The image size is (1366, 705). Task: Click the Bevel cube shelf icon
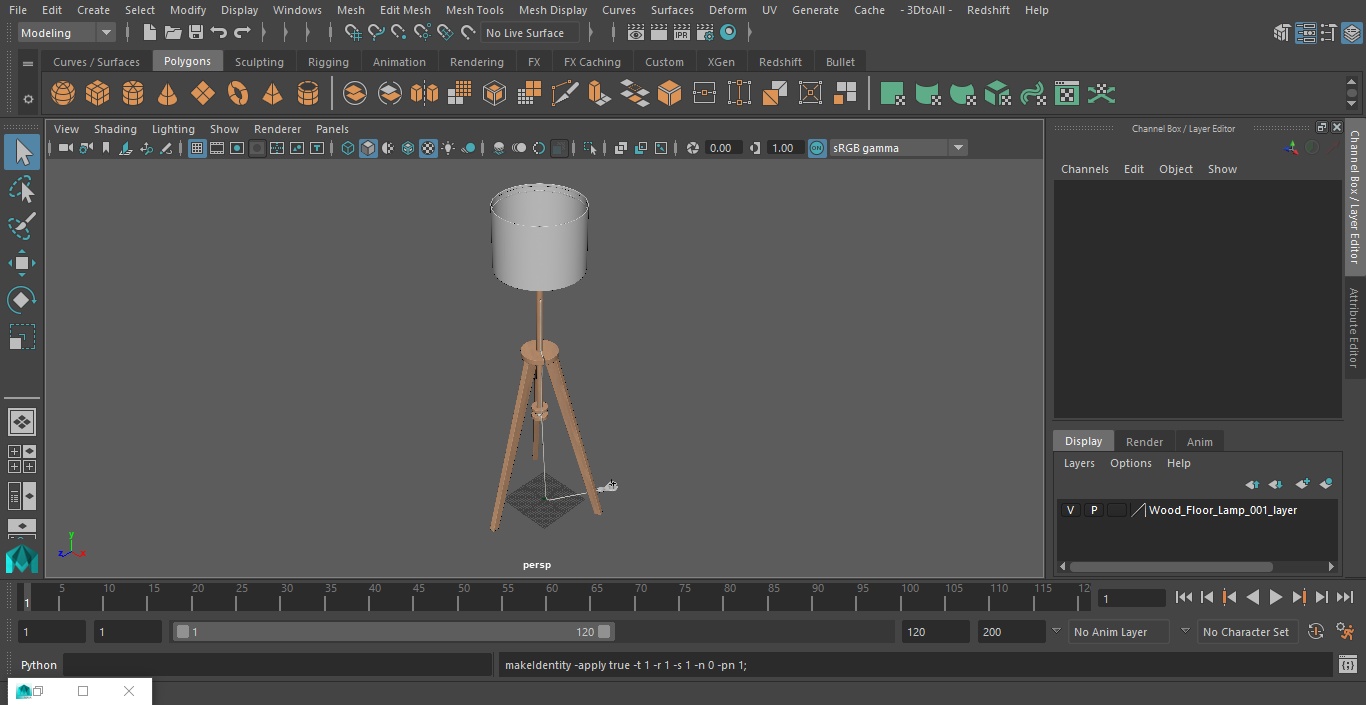670,94
